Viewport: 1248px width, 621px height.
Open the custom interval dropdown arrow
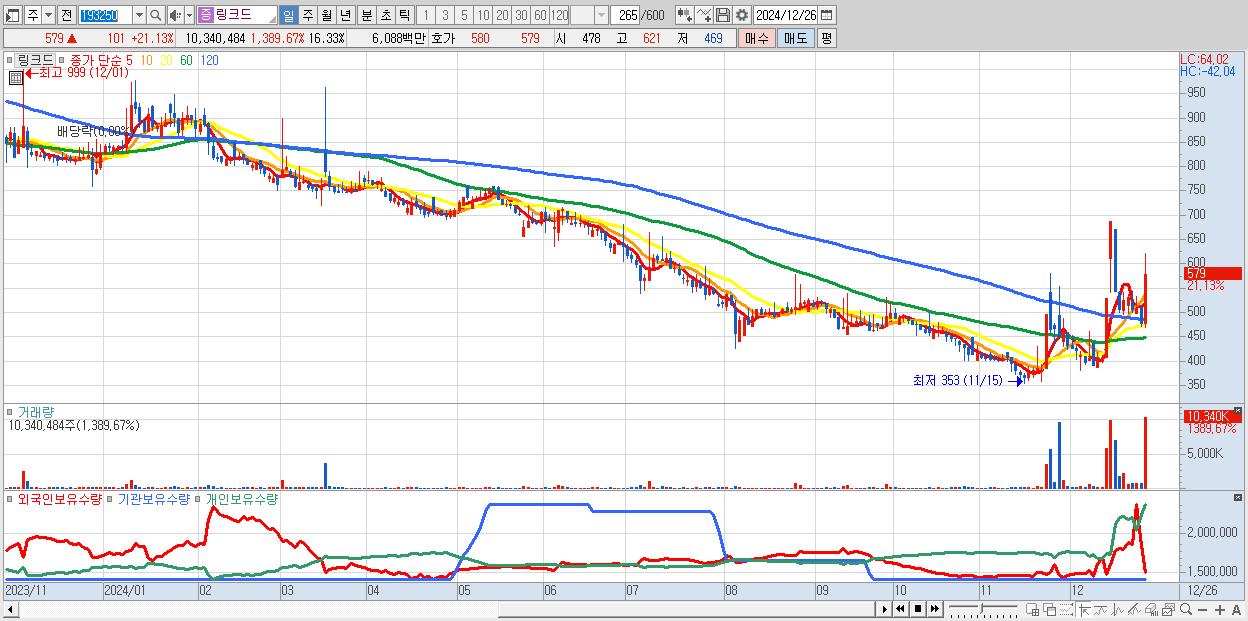[x=601, y=16]
